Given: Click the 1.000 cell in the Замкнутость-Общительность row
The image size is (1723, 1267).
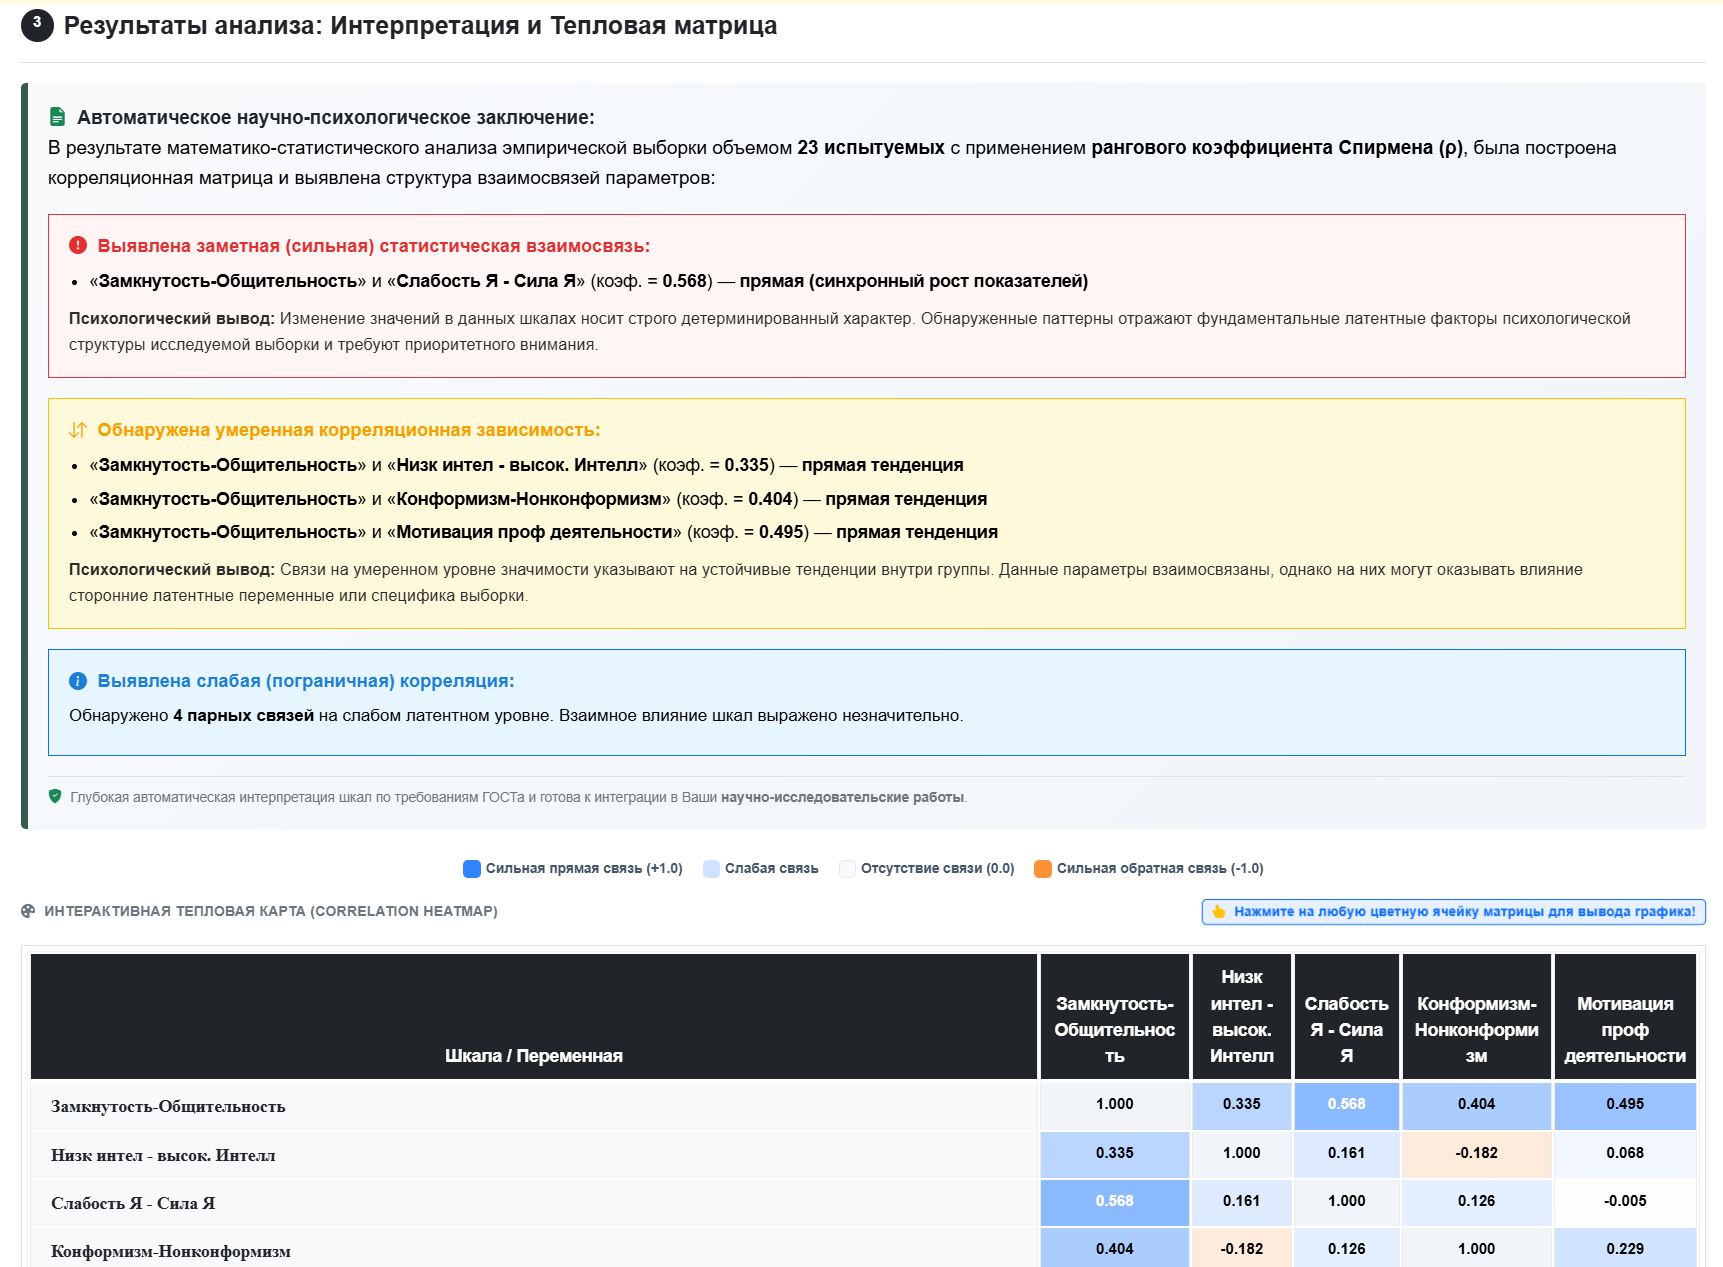Looking at the screenshot, I should pyautogui.click(x=1115, y=1105).
